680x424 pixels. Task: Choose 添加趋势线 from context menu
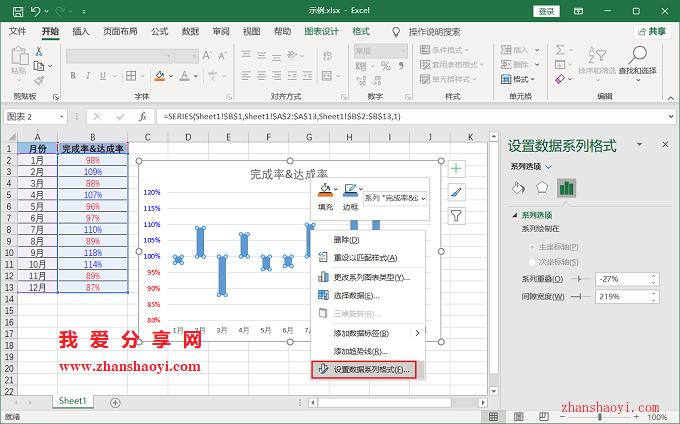[x=368, y=352]
